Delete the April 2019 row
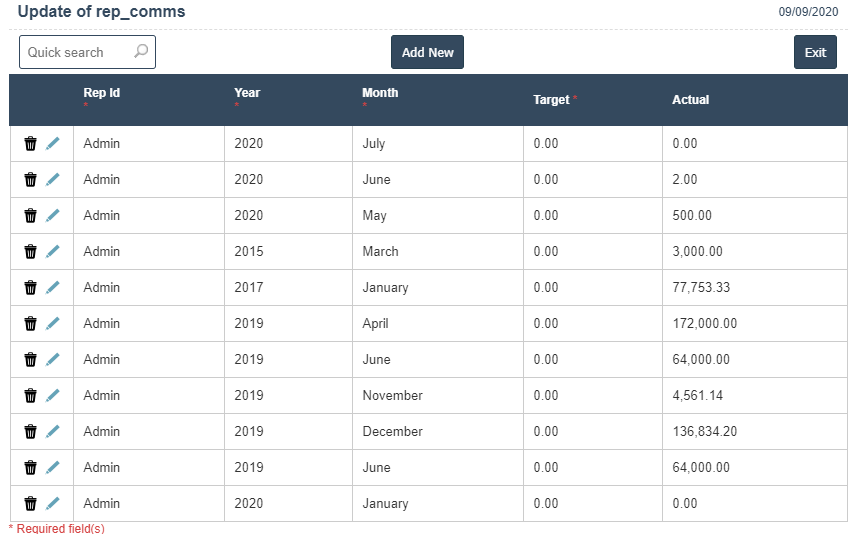 point(31,324)
